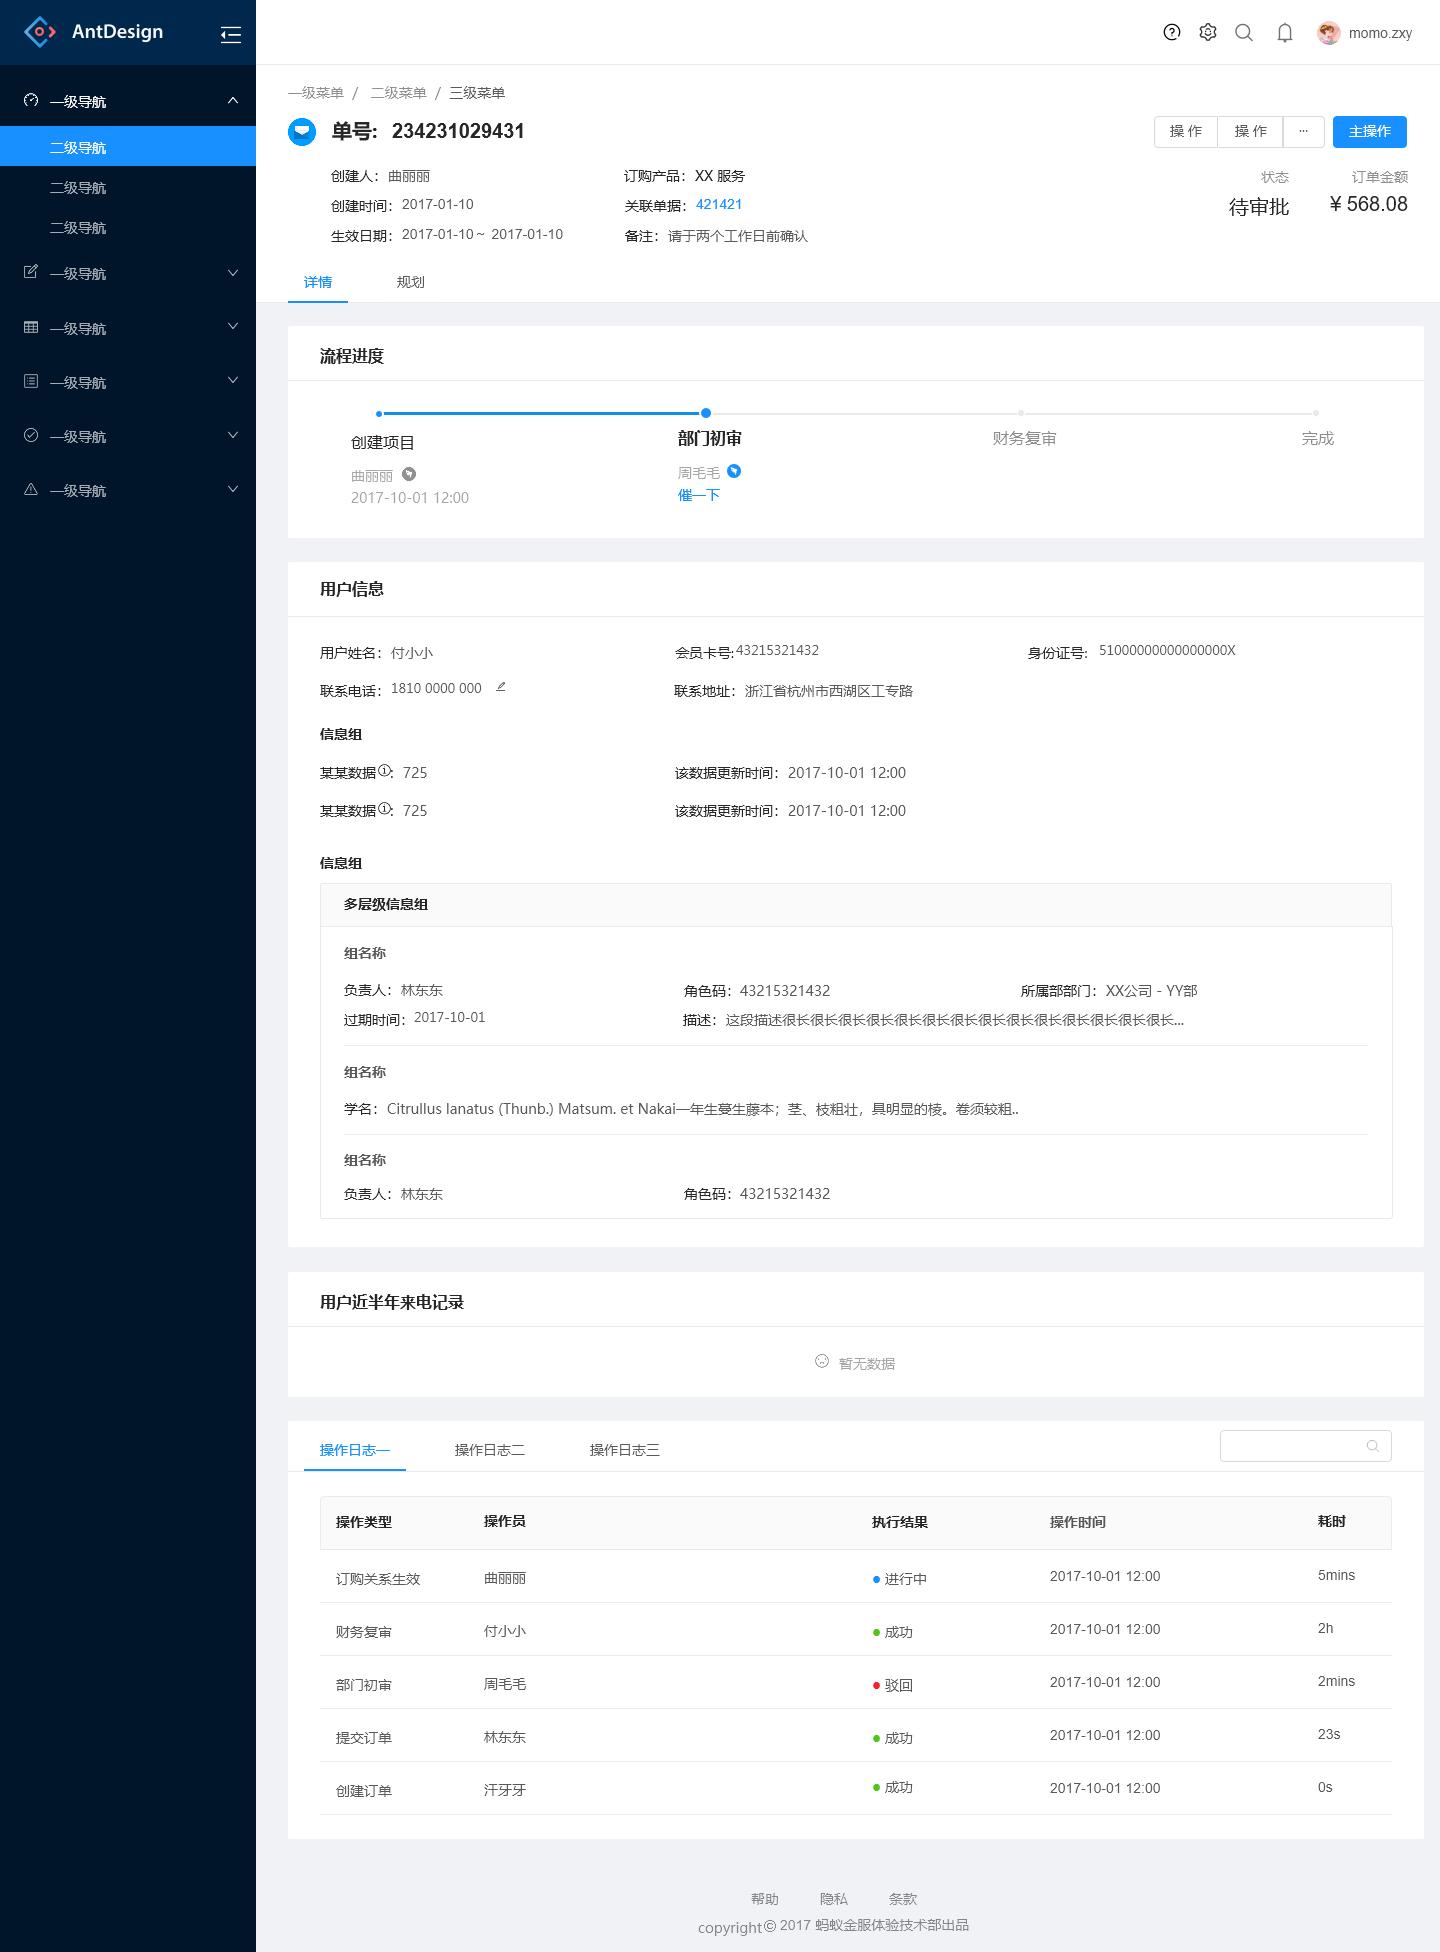Select the 操作日志二 tab
This screenshot has width=1440, height=1952.
click(x=490, y=1450)
